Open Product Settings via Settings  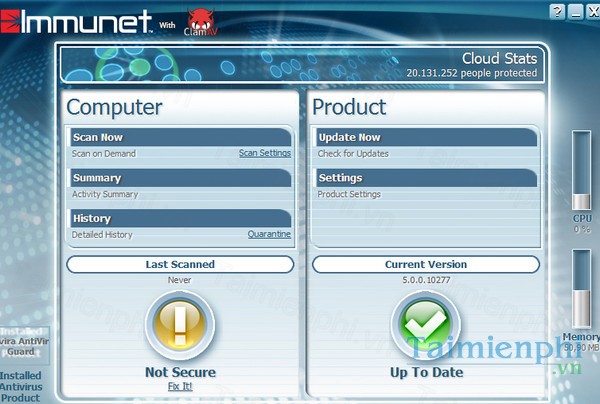[427, 178]
